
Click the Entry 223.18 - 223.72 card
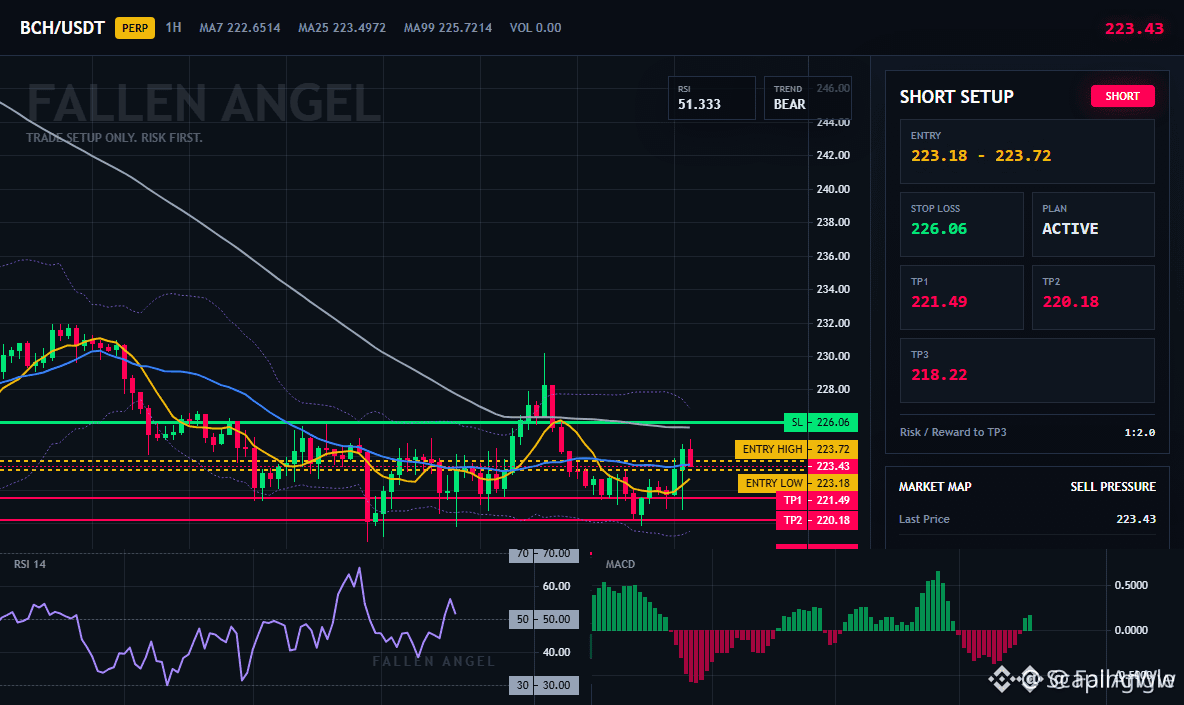pyautogui.click(x=1027, y=151)
